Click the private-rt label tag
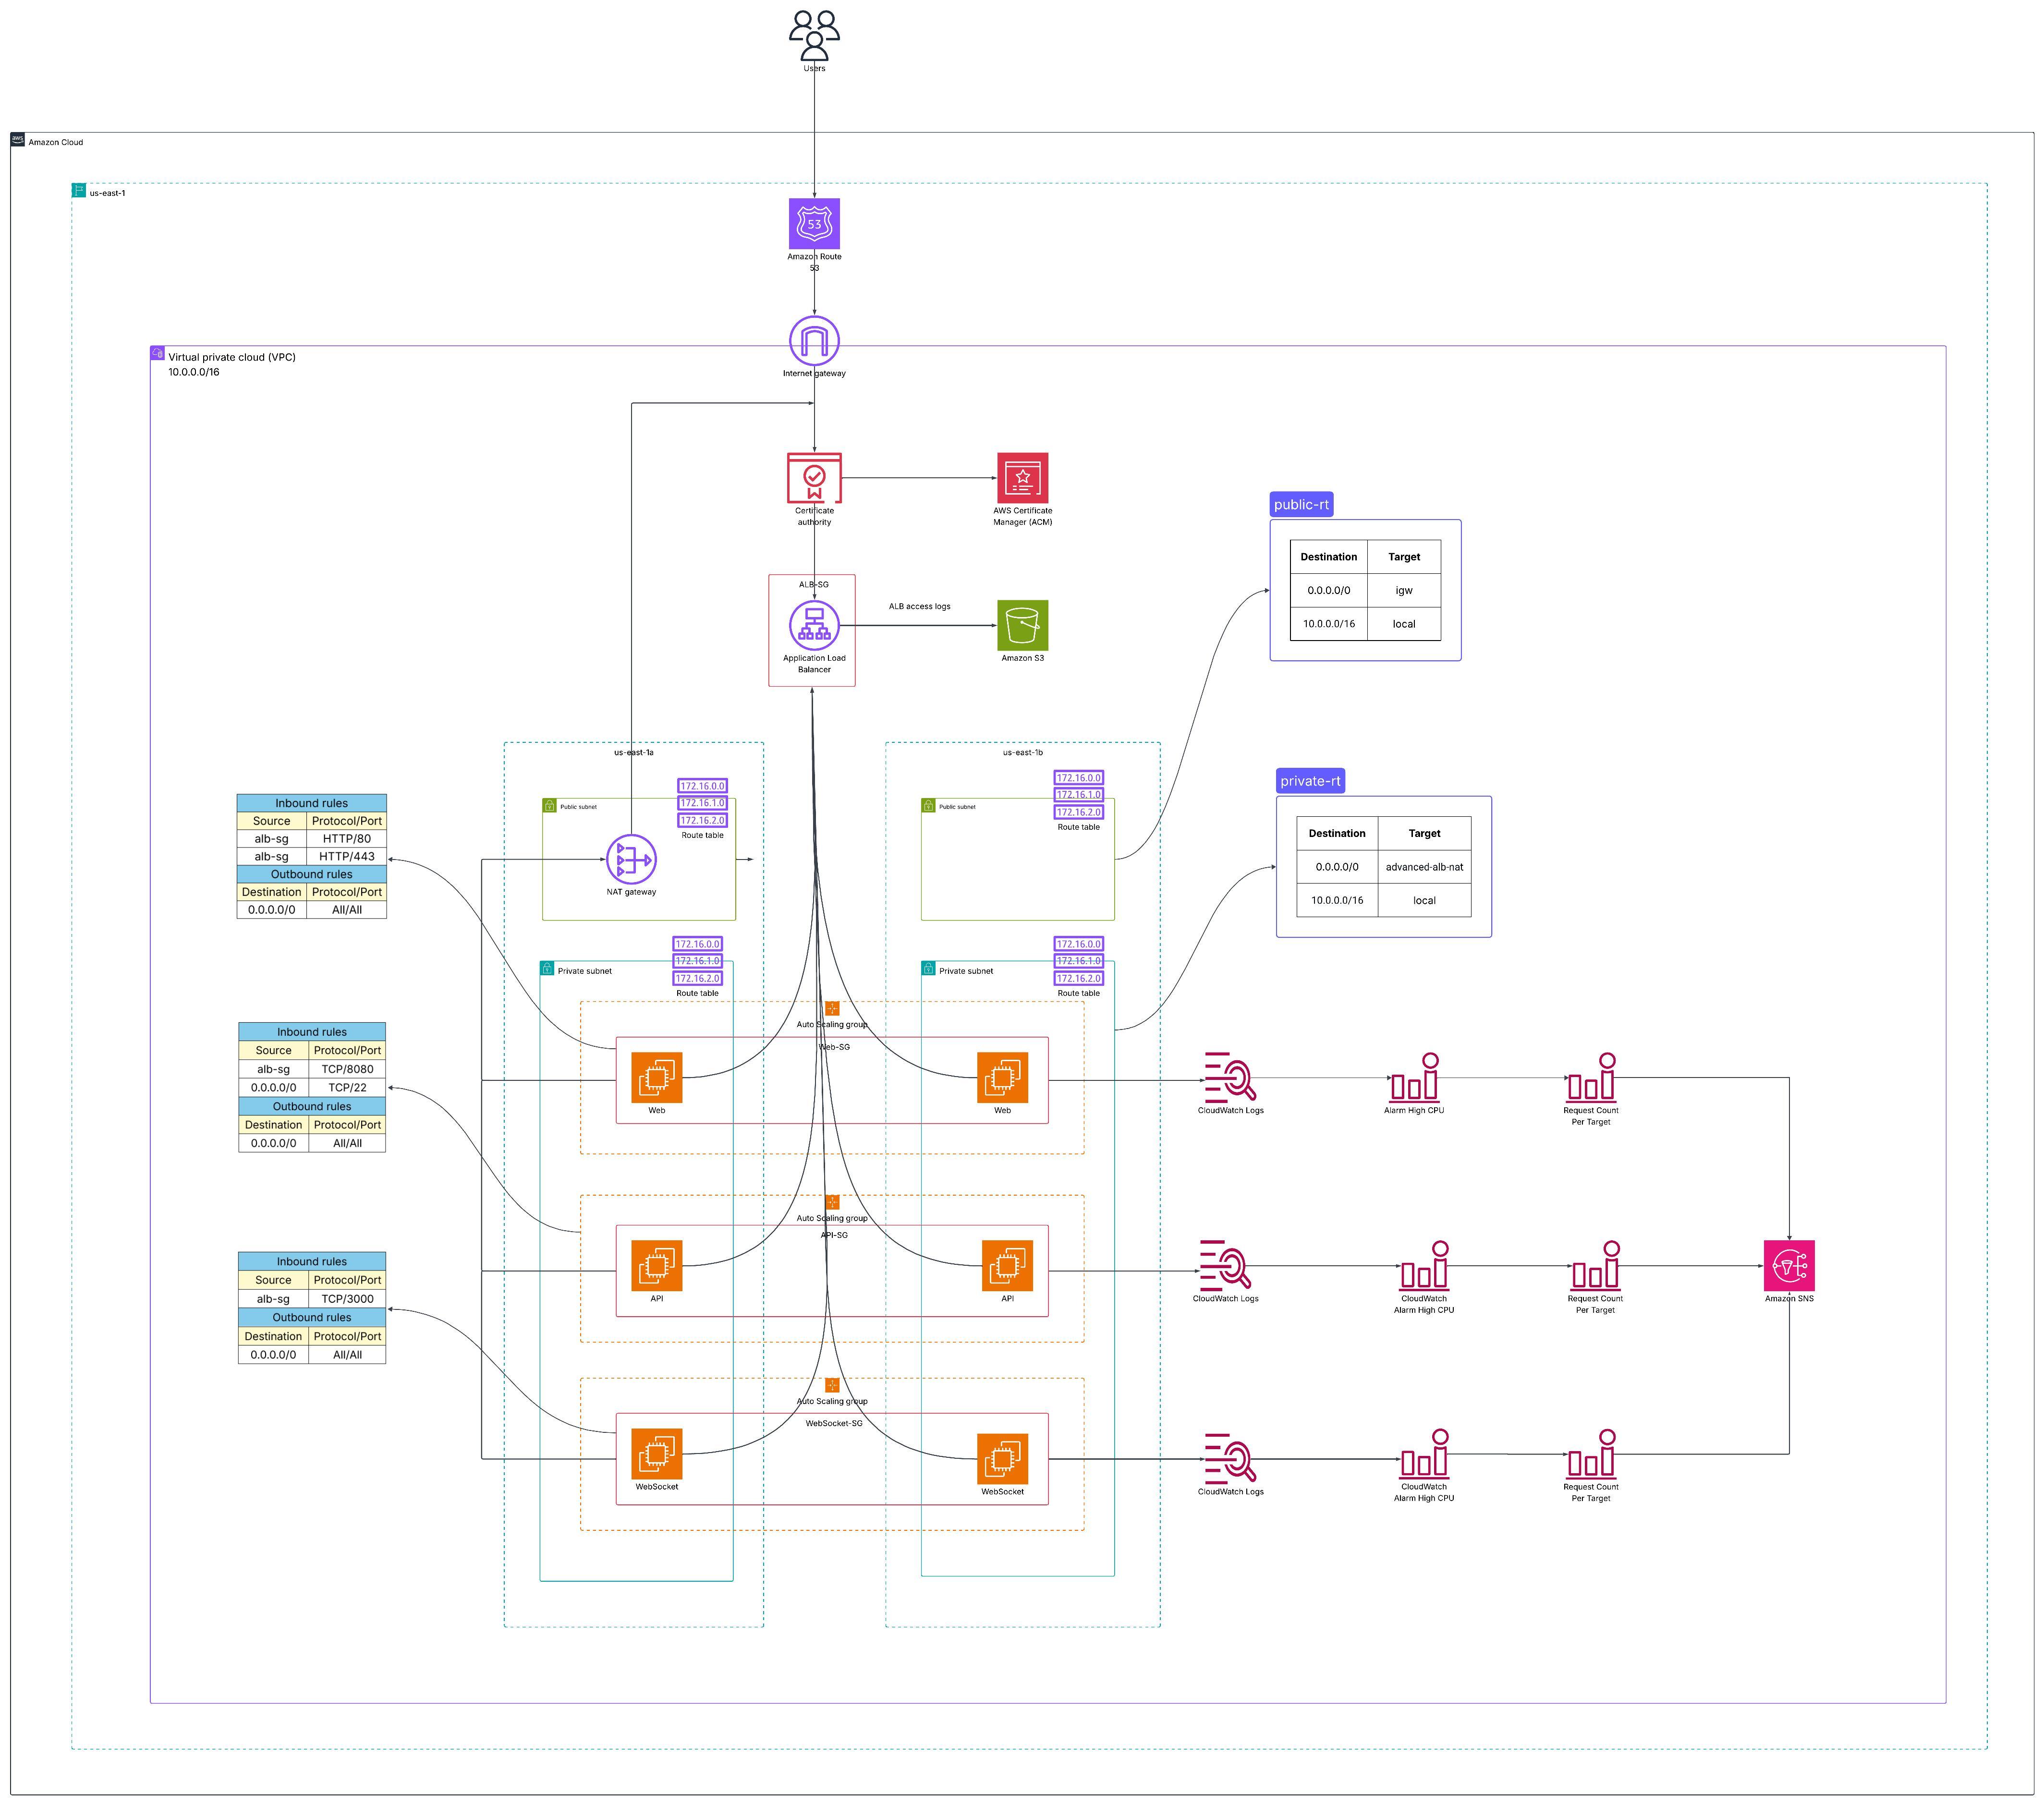Screen dimensions: 2044x1805 coord(1310,781)
